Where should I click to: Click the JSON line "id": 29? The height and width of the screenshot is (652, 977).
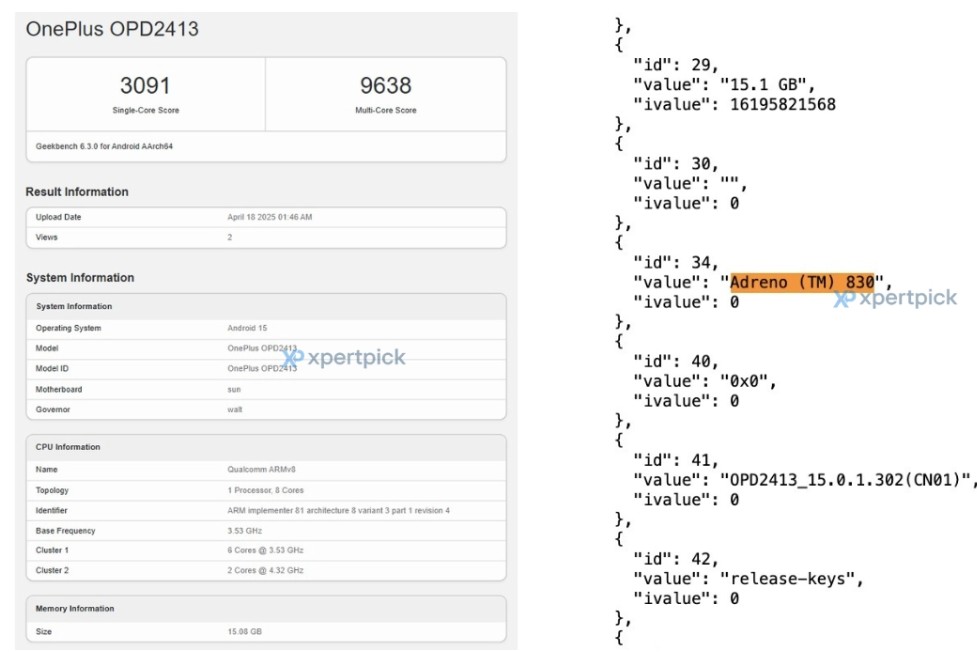(675, 65)
